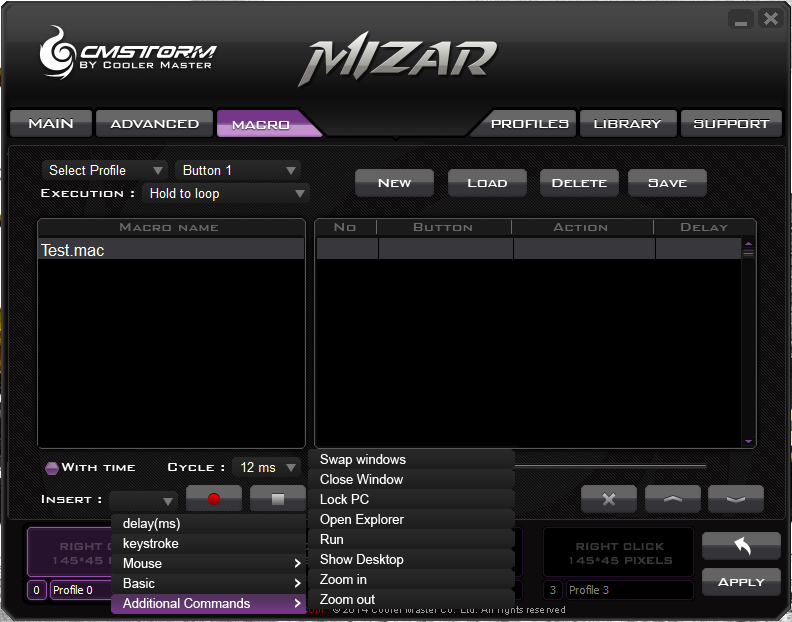
Task: Click the X delete entry button
Action: [608, 499]
